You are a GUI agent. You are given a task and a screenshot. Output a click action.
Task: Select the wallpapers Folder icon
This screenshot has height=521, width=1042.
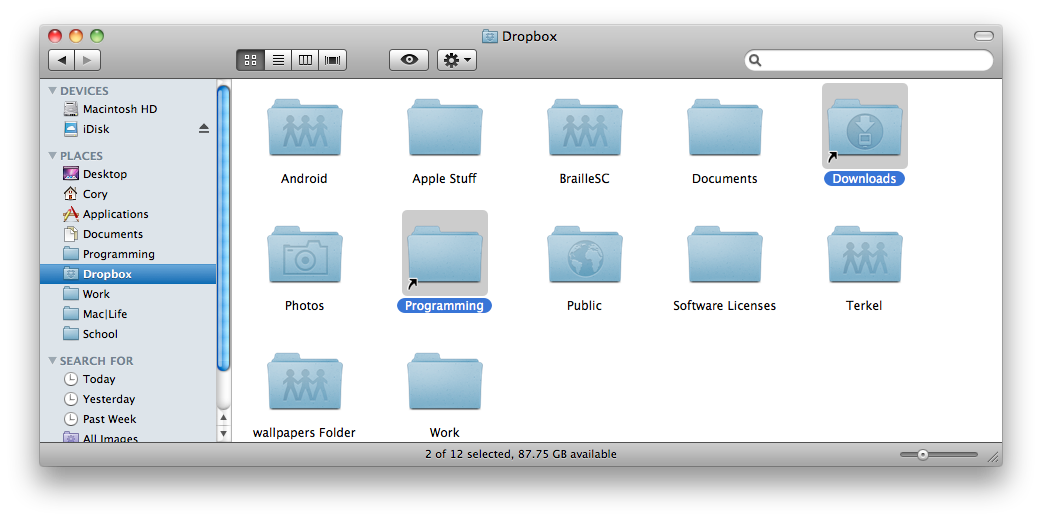coord(305,382)
